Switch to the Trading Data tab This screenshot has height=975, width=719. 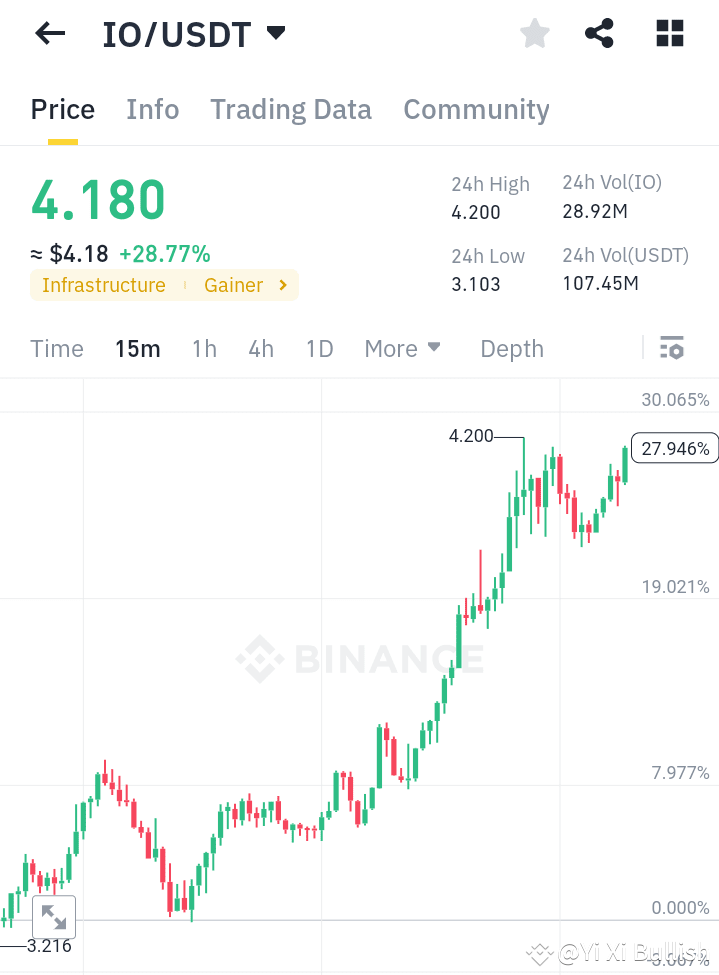pyautogui.click(x=291, y=109)
